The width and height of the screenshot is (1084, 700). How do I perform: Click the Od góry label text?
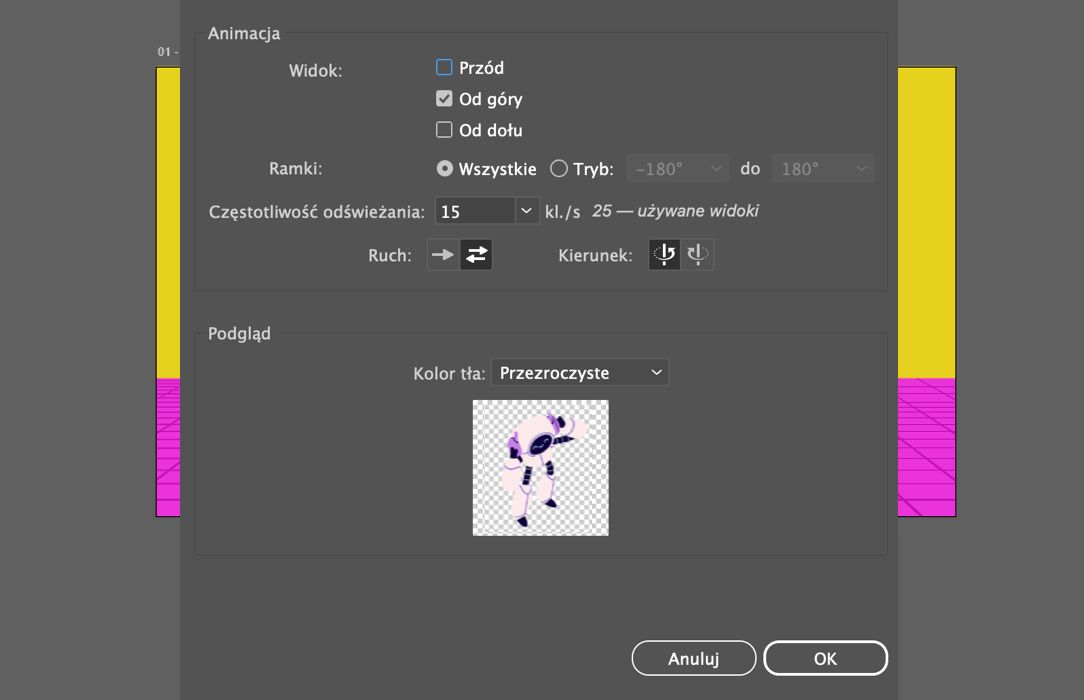point(490,99)
